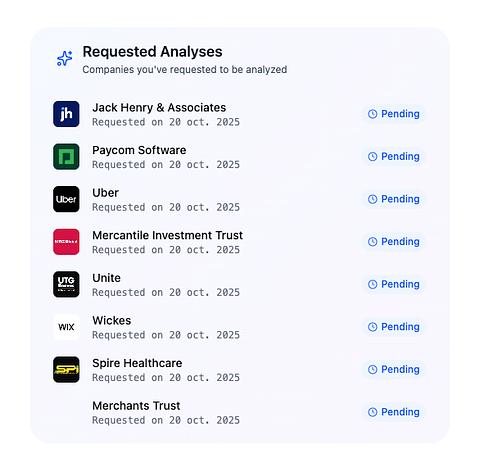Open the Unite UTG logo icon

pyautogui.click(x=66, y=284)
